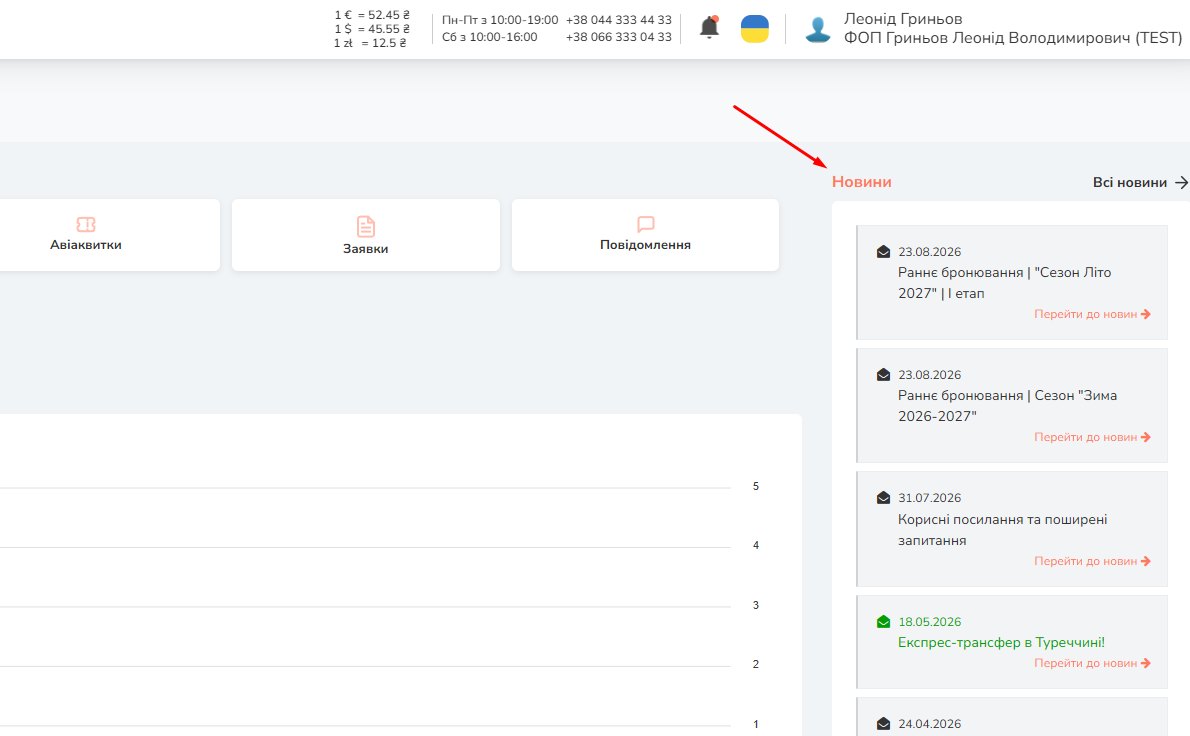Click news title "Корисні посилання та поширені запитання"
This screenshot has height=736, width=1190.
(x=1003, y=530)
